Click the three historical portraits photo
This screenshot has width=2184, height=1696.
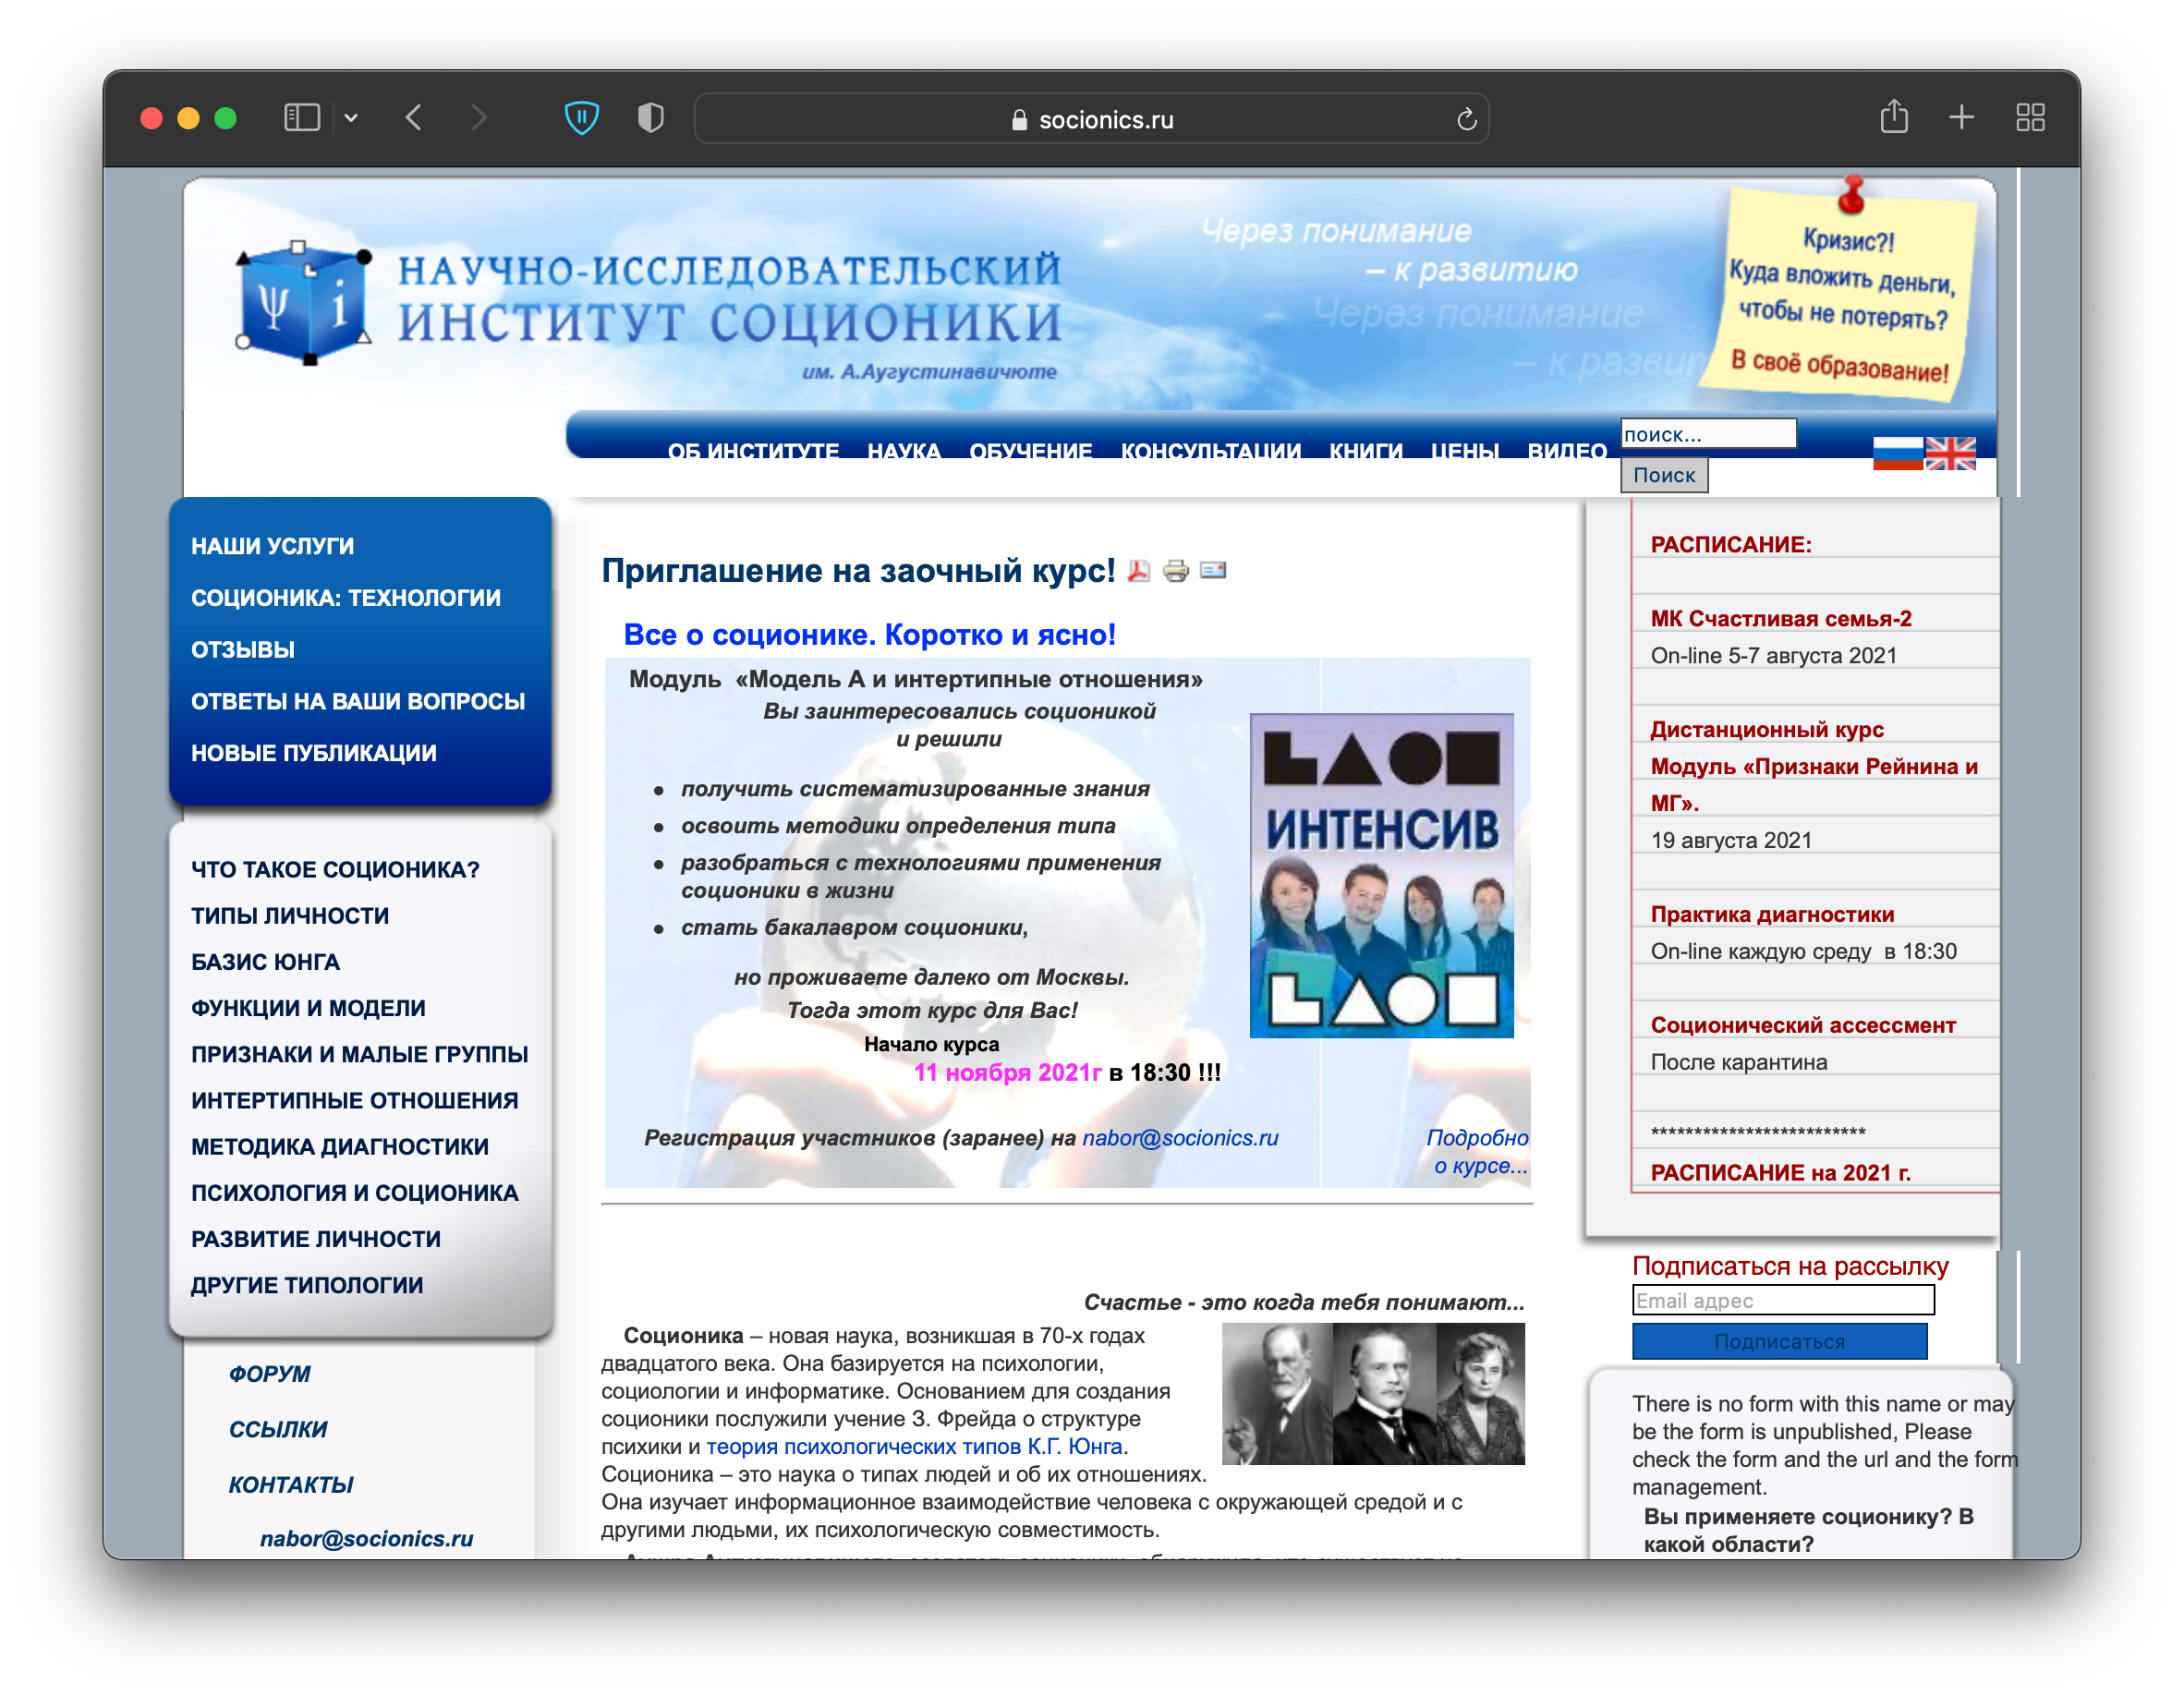1373,1393
